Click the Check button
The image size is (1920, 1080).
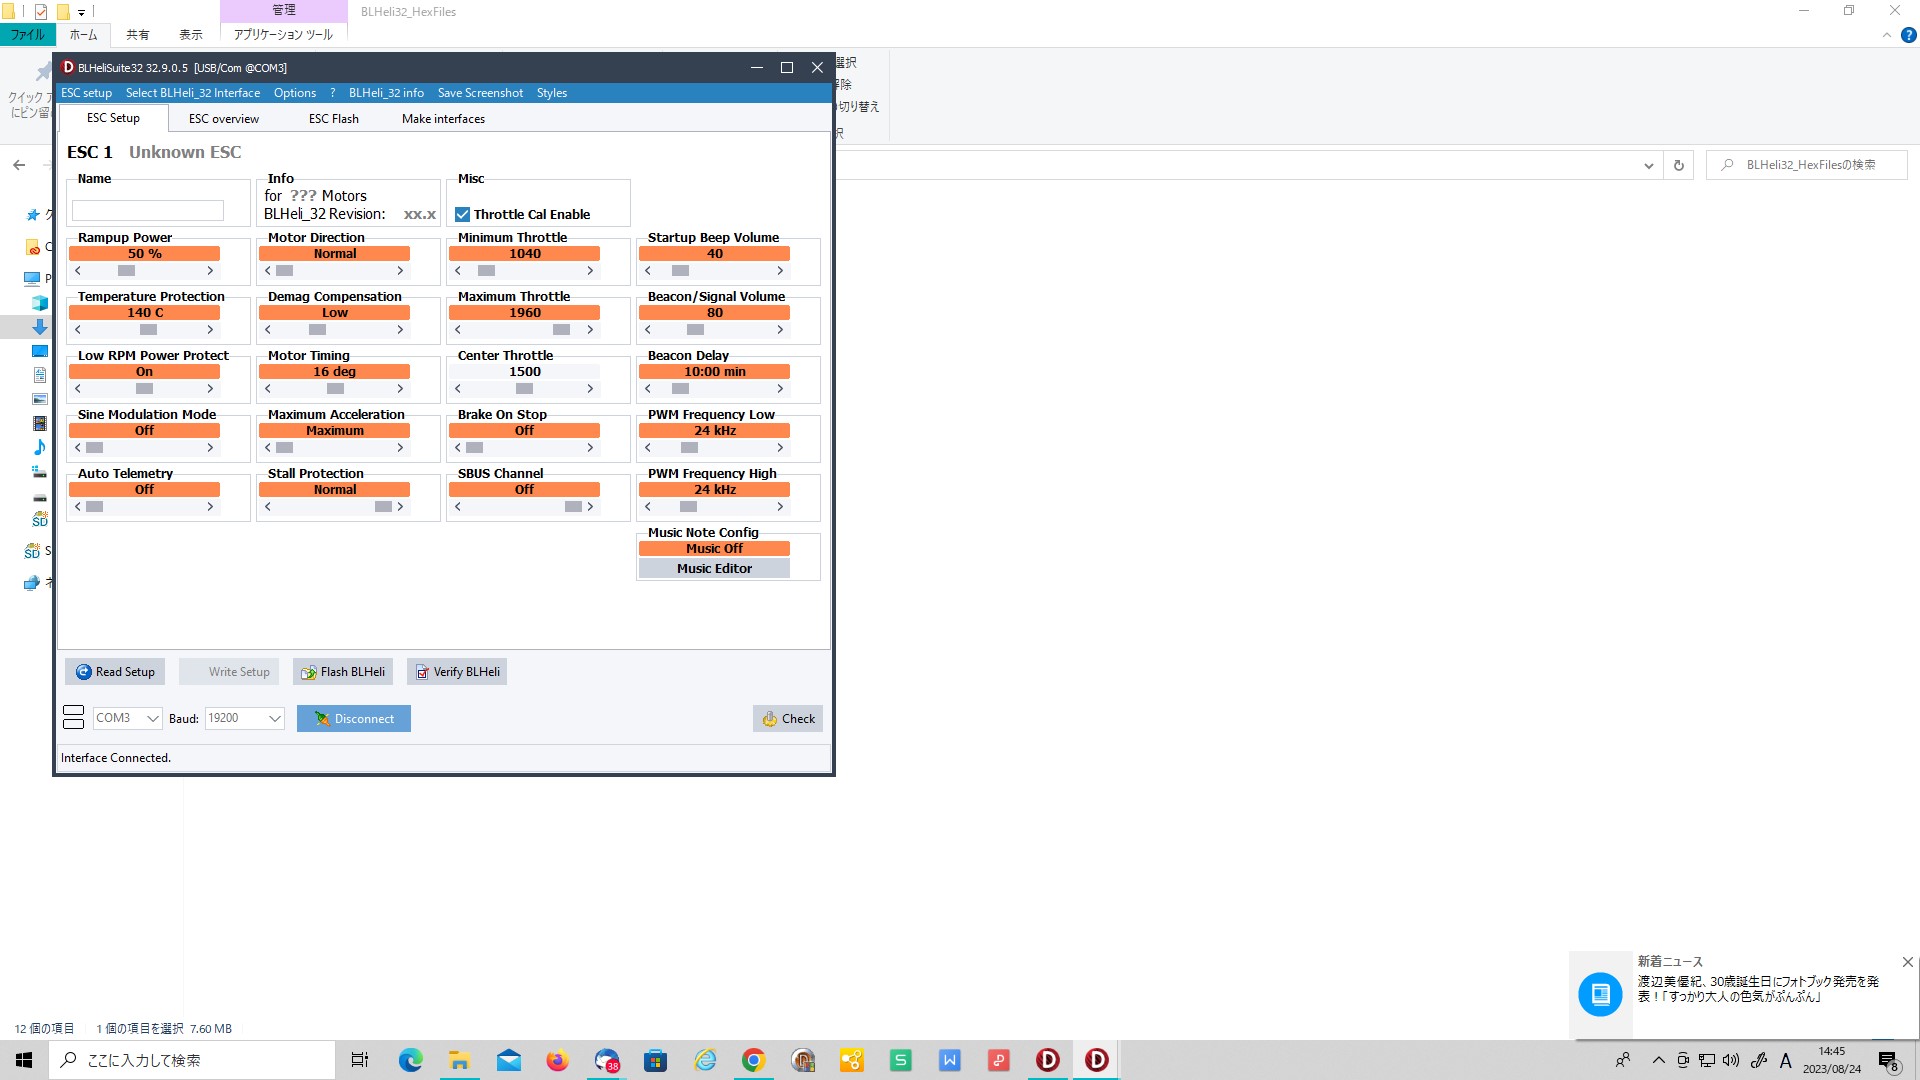point(788,719)
